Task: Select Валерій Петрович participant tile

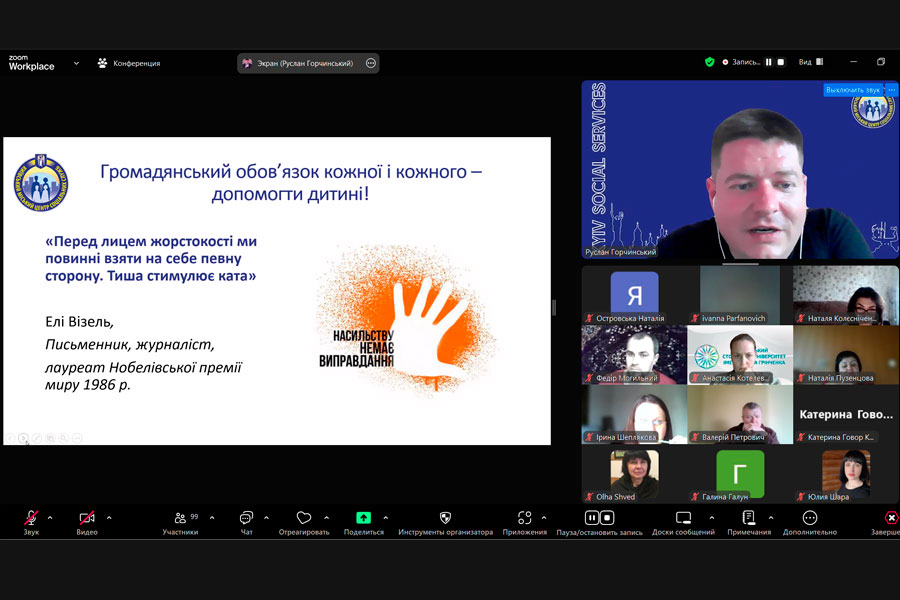Action: pyautogui.click(x=740, y=414)
